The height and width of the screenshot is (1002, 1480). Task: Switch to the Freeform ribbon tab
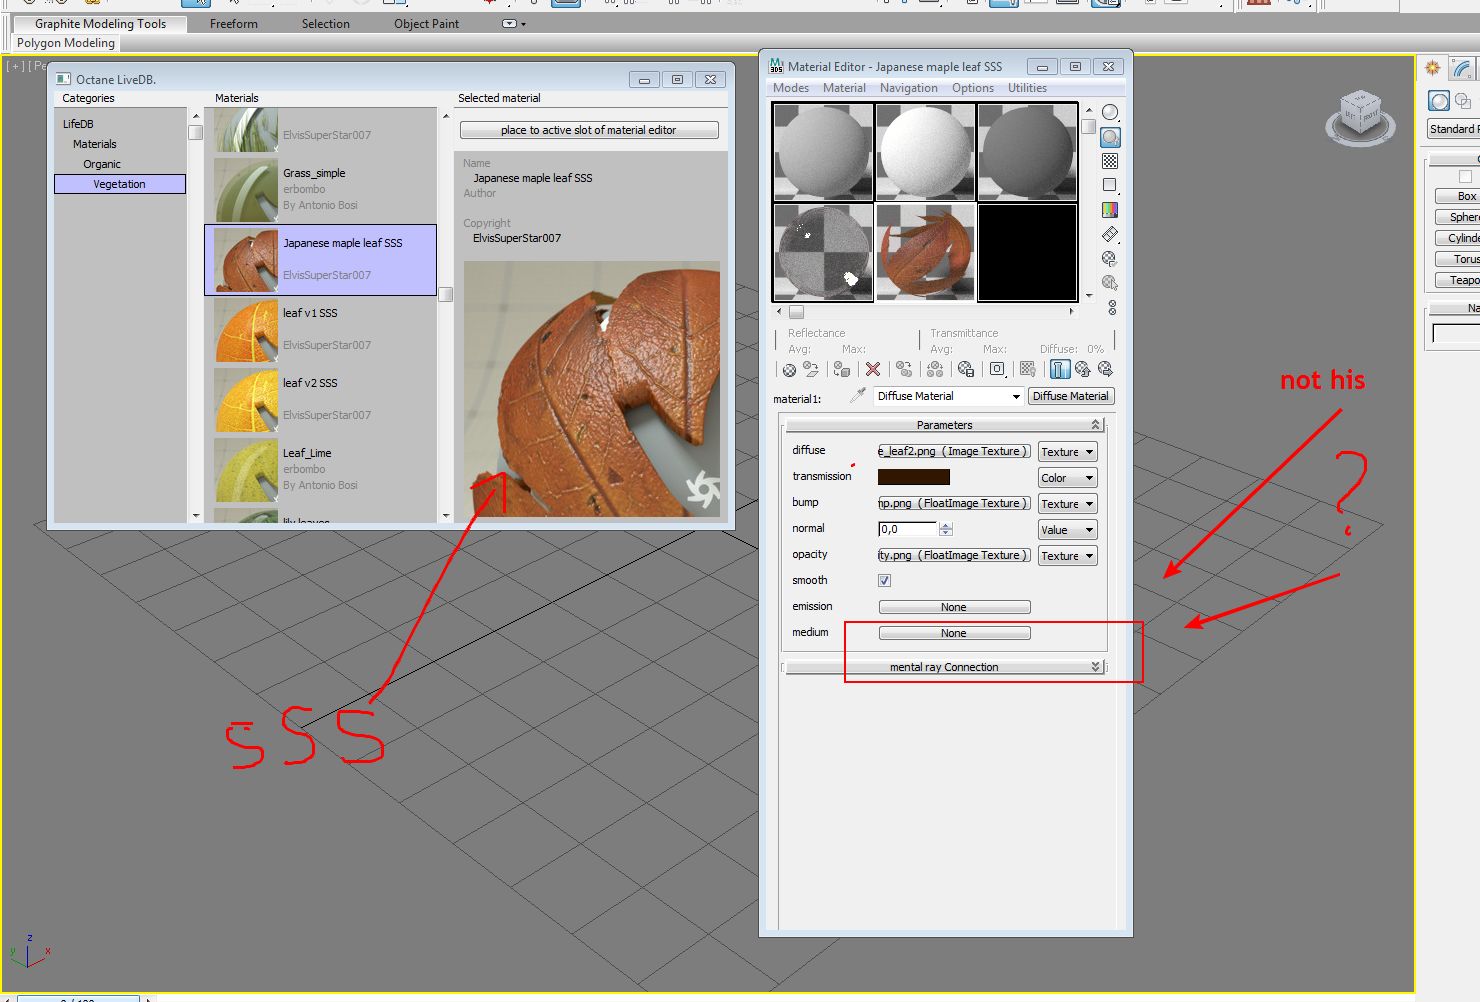[x=234, y=24]
